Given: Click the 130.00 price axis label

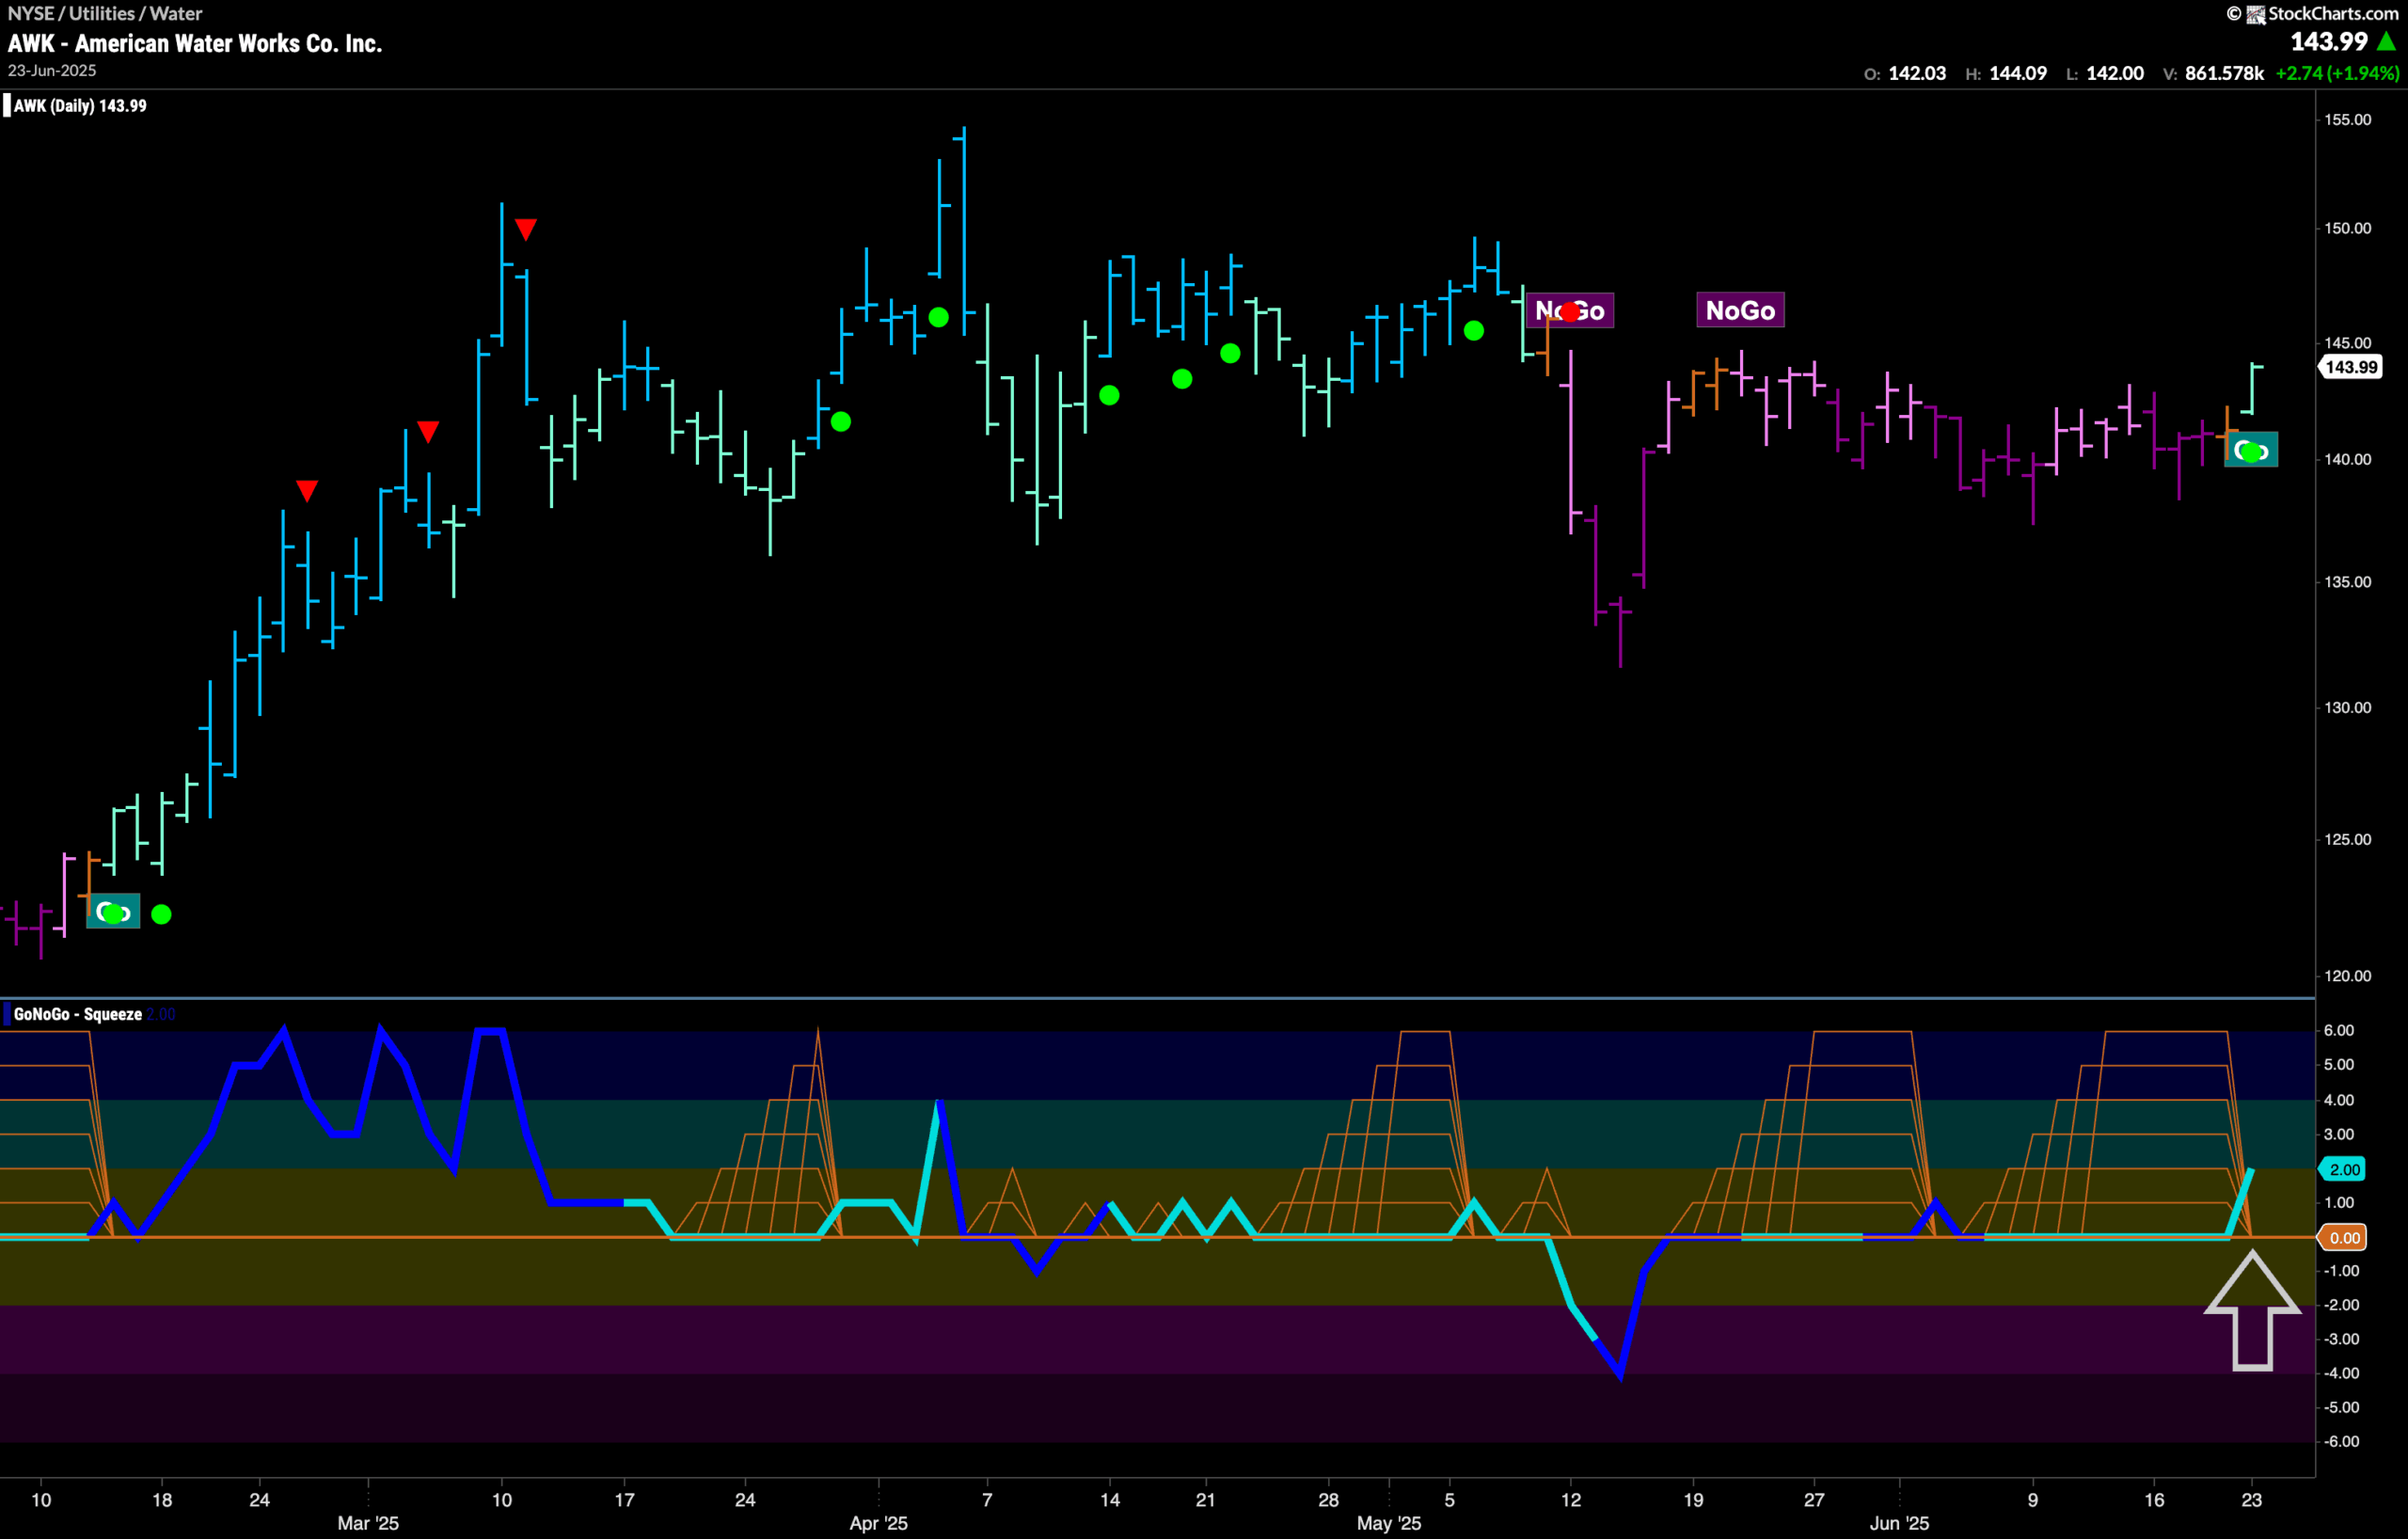Looking at the screenshot, I should tap(2347, 707).
